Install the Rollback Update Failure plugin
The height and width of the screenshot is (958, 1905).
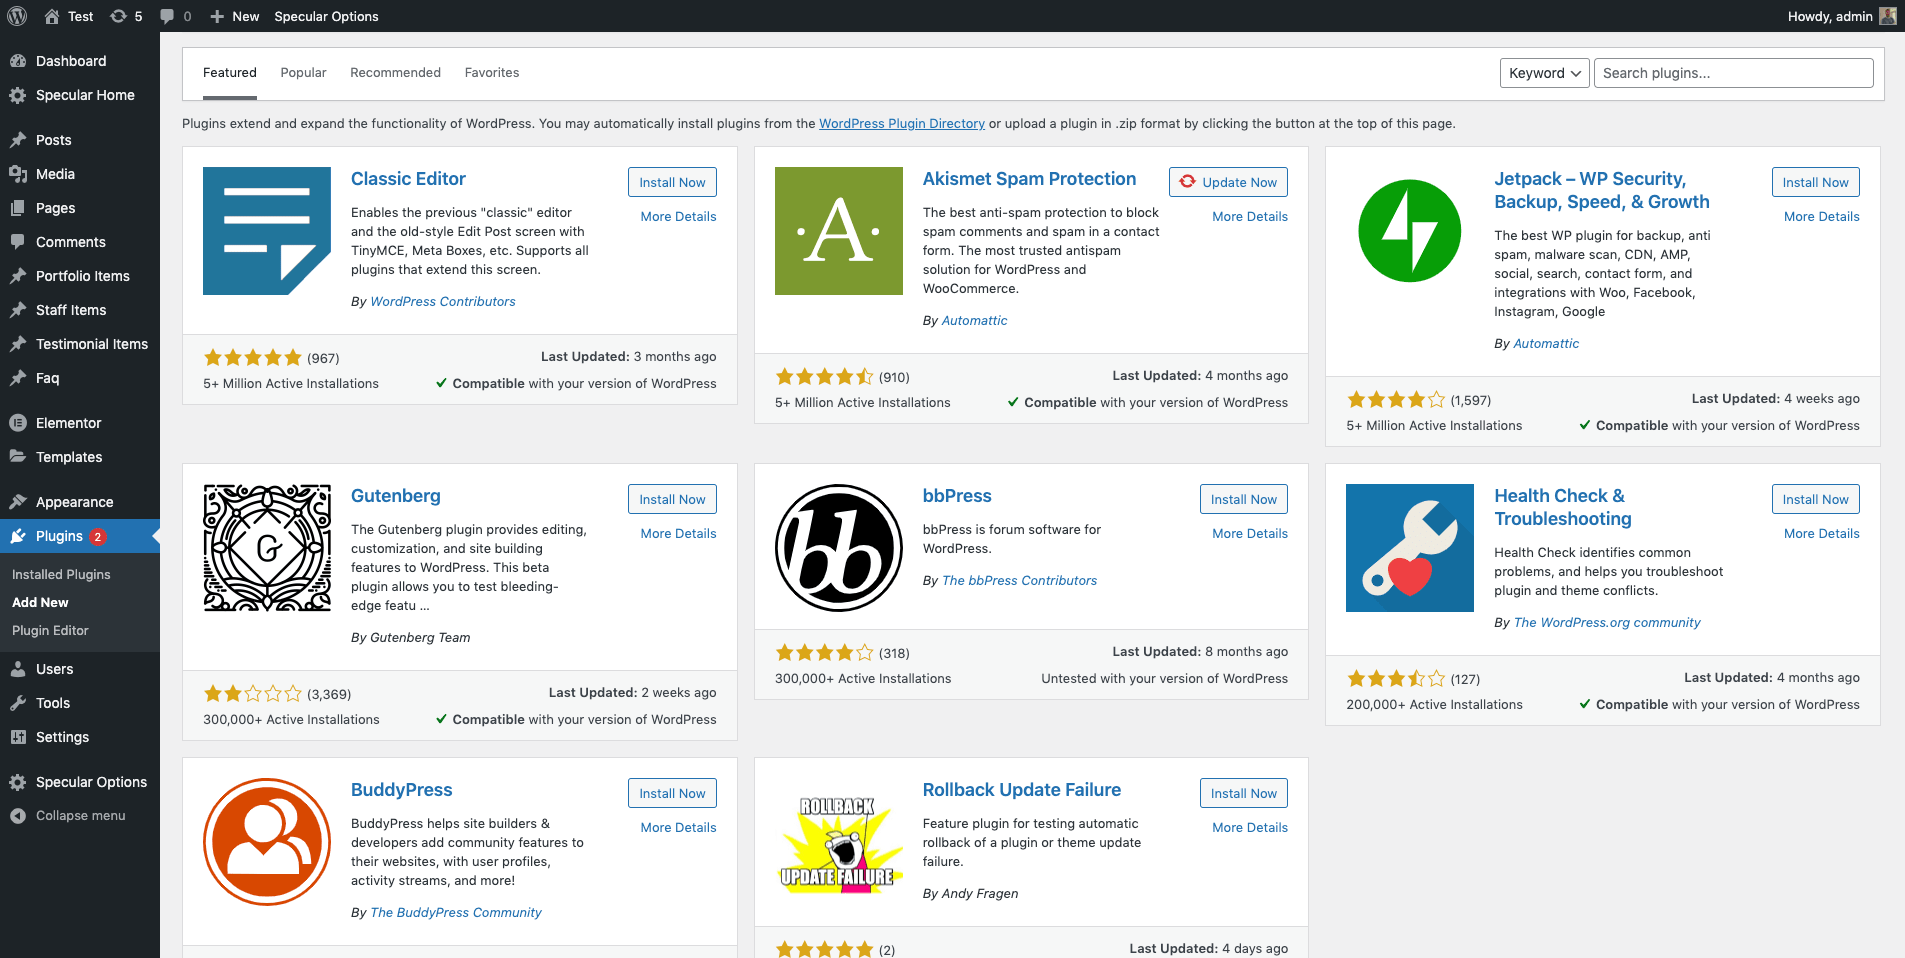point(1244,793)
